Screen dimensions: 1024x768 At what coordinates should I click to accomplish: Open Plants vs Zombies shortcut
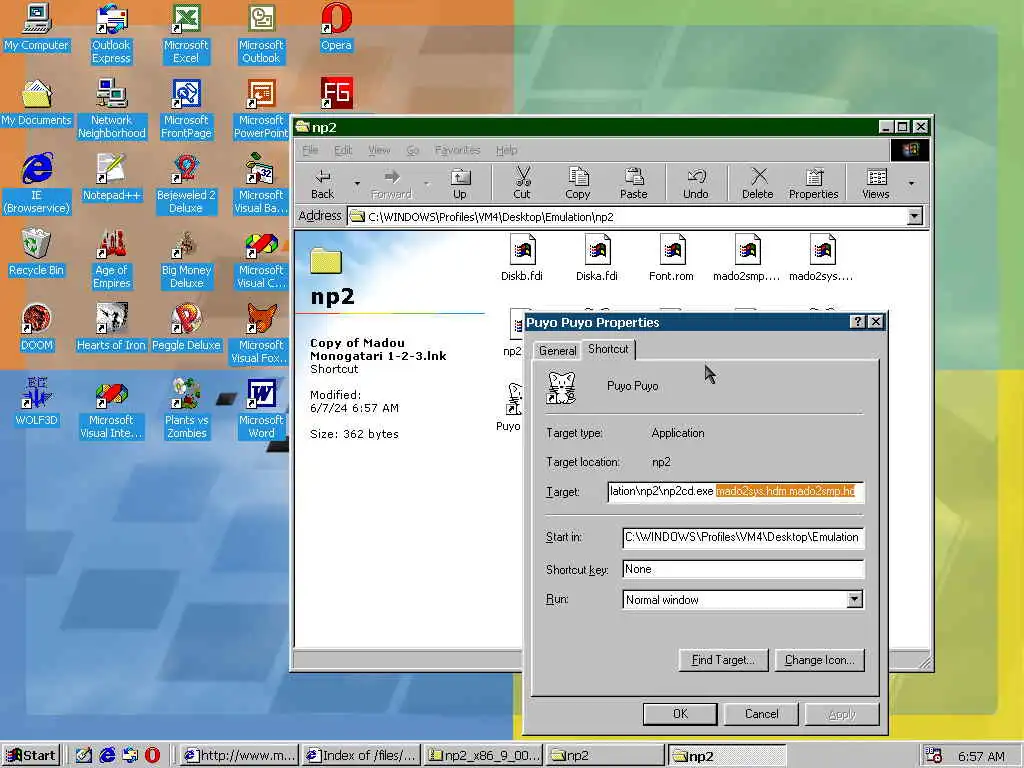(x=186, y=409)
